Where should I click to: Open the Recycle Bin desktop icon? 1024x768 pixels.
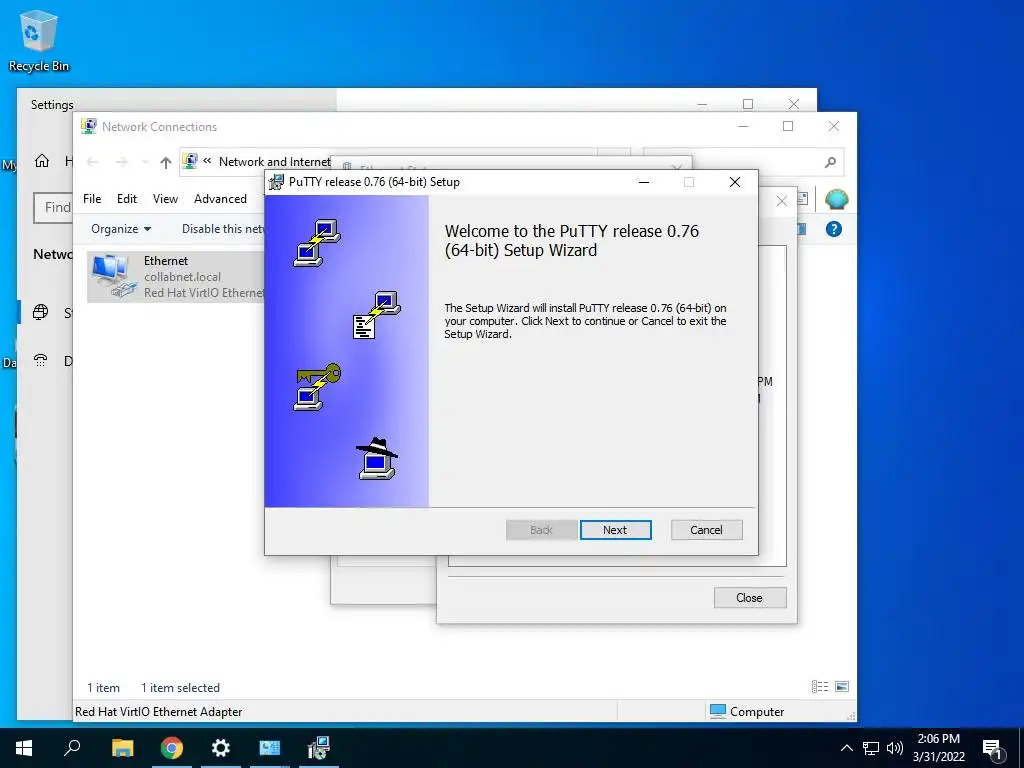click(39, 41)
